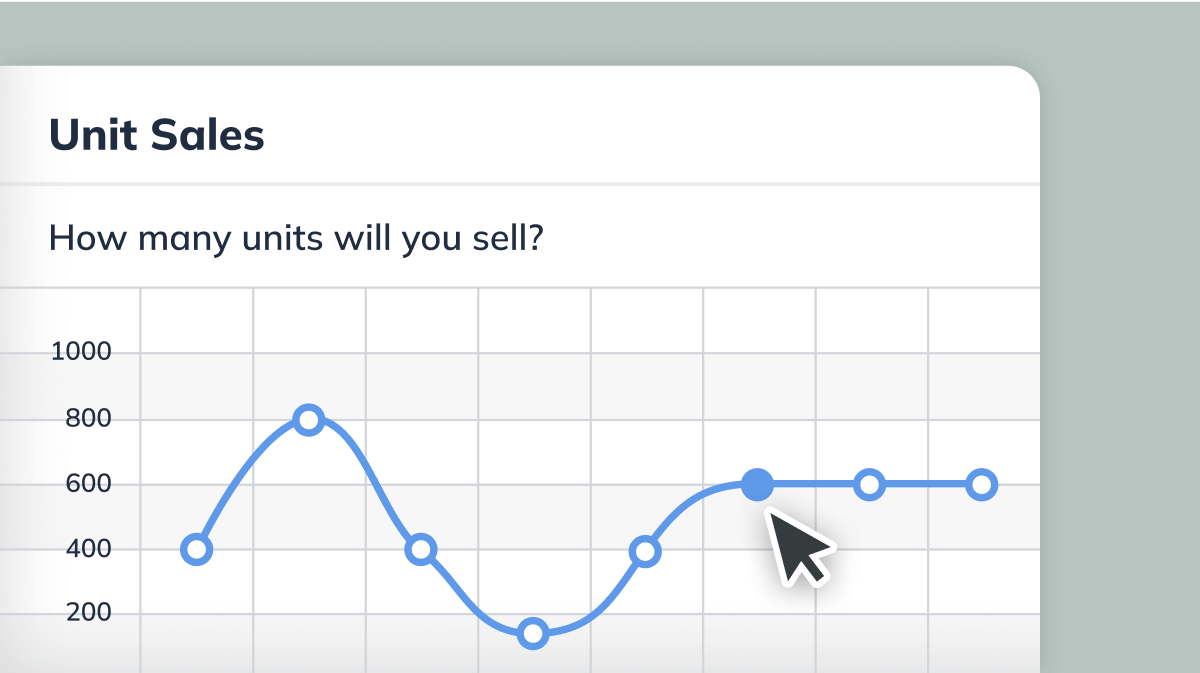Click the peak data point at 800
The height and width of the screenshot is (673, 1200).
click(x=309, y=419)
